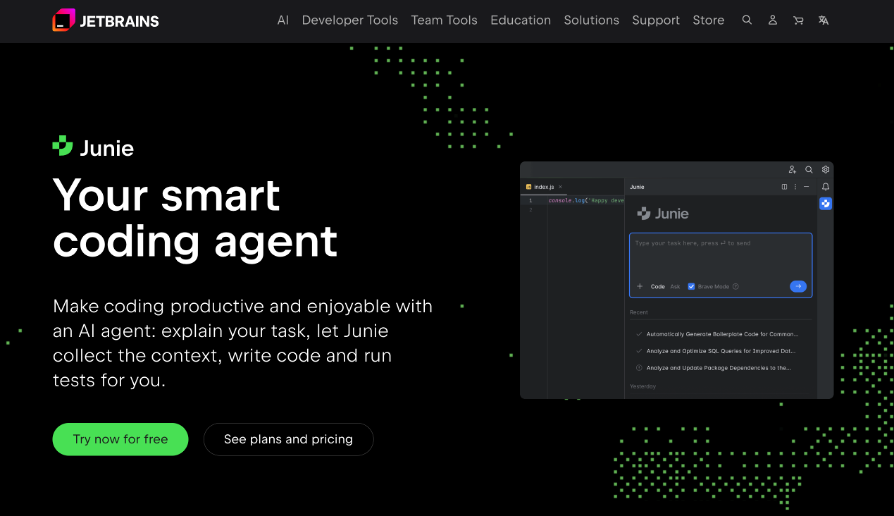Click the Junie panel title label
The image size is (894, 516).
(x=637, y=187)
